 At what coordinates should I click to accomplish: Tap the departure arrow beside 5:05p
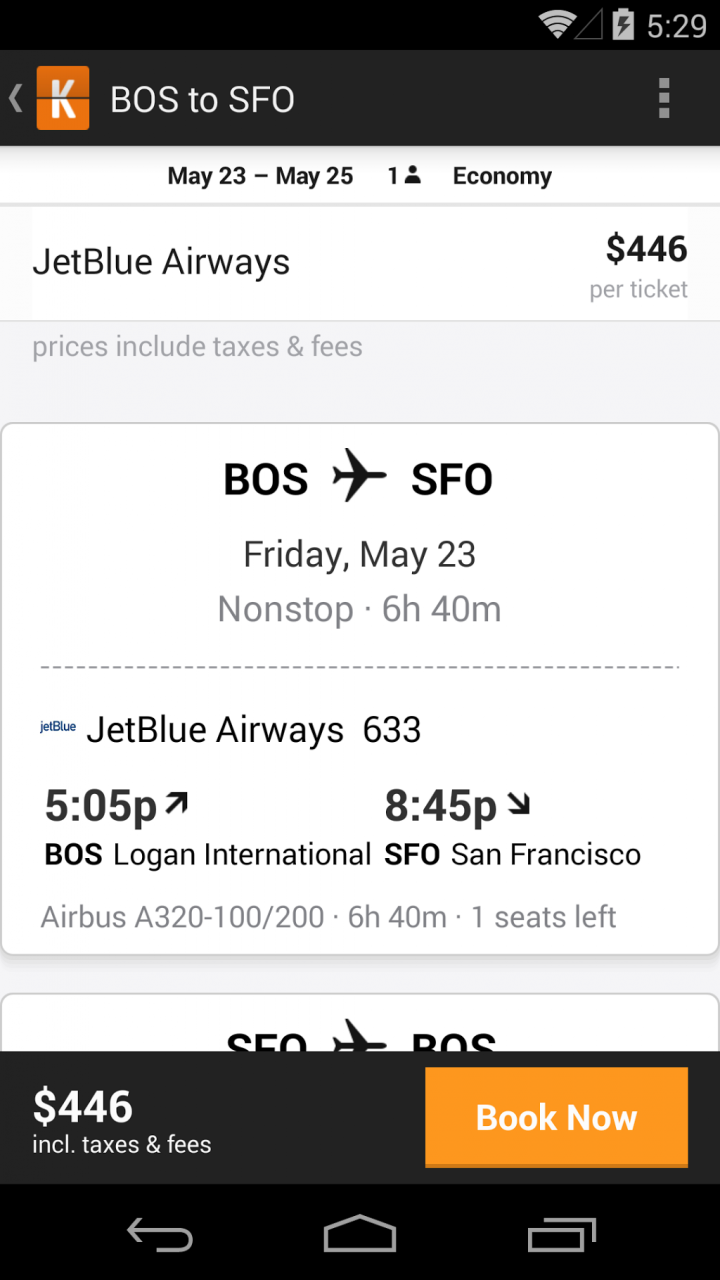pyautogui.click(x=177, y=802)
